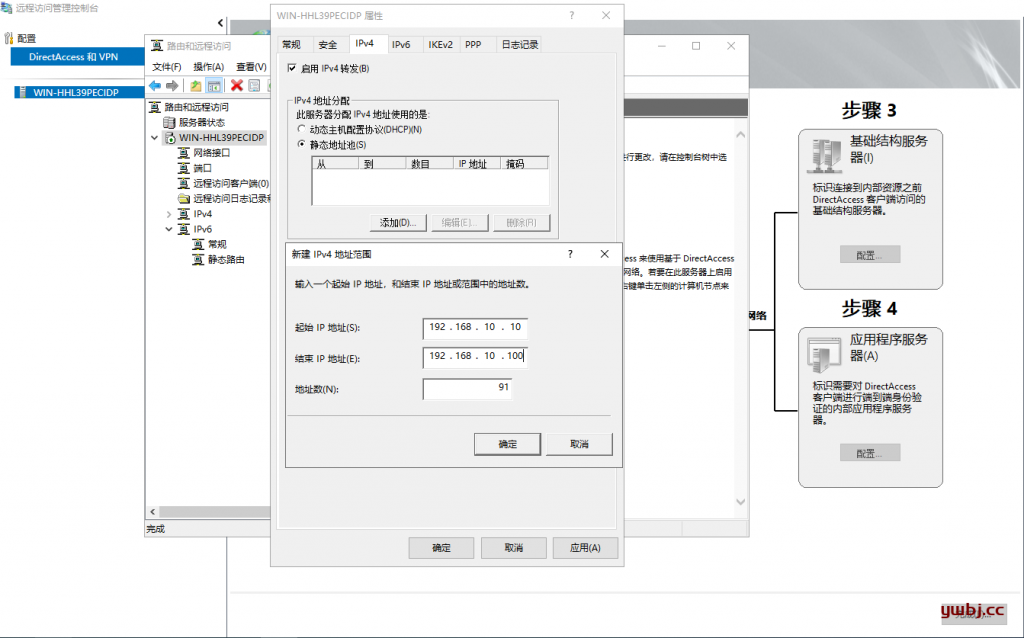Click the 配置 tools icon in console
The height and width of the screenshot is (638, 1024).
pos(8,39)
